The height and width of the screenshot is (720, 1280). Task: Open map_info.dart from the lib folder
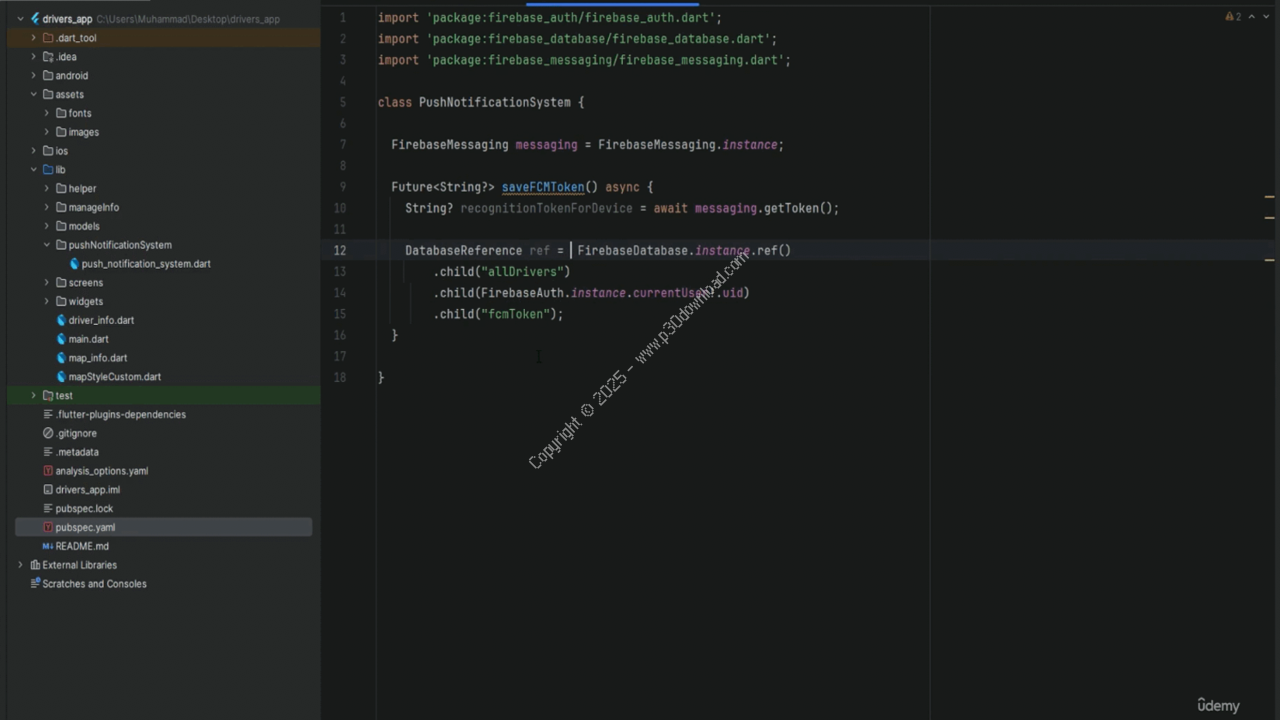click(97, 358)
